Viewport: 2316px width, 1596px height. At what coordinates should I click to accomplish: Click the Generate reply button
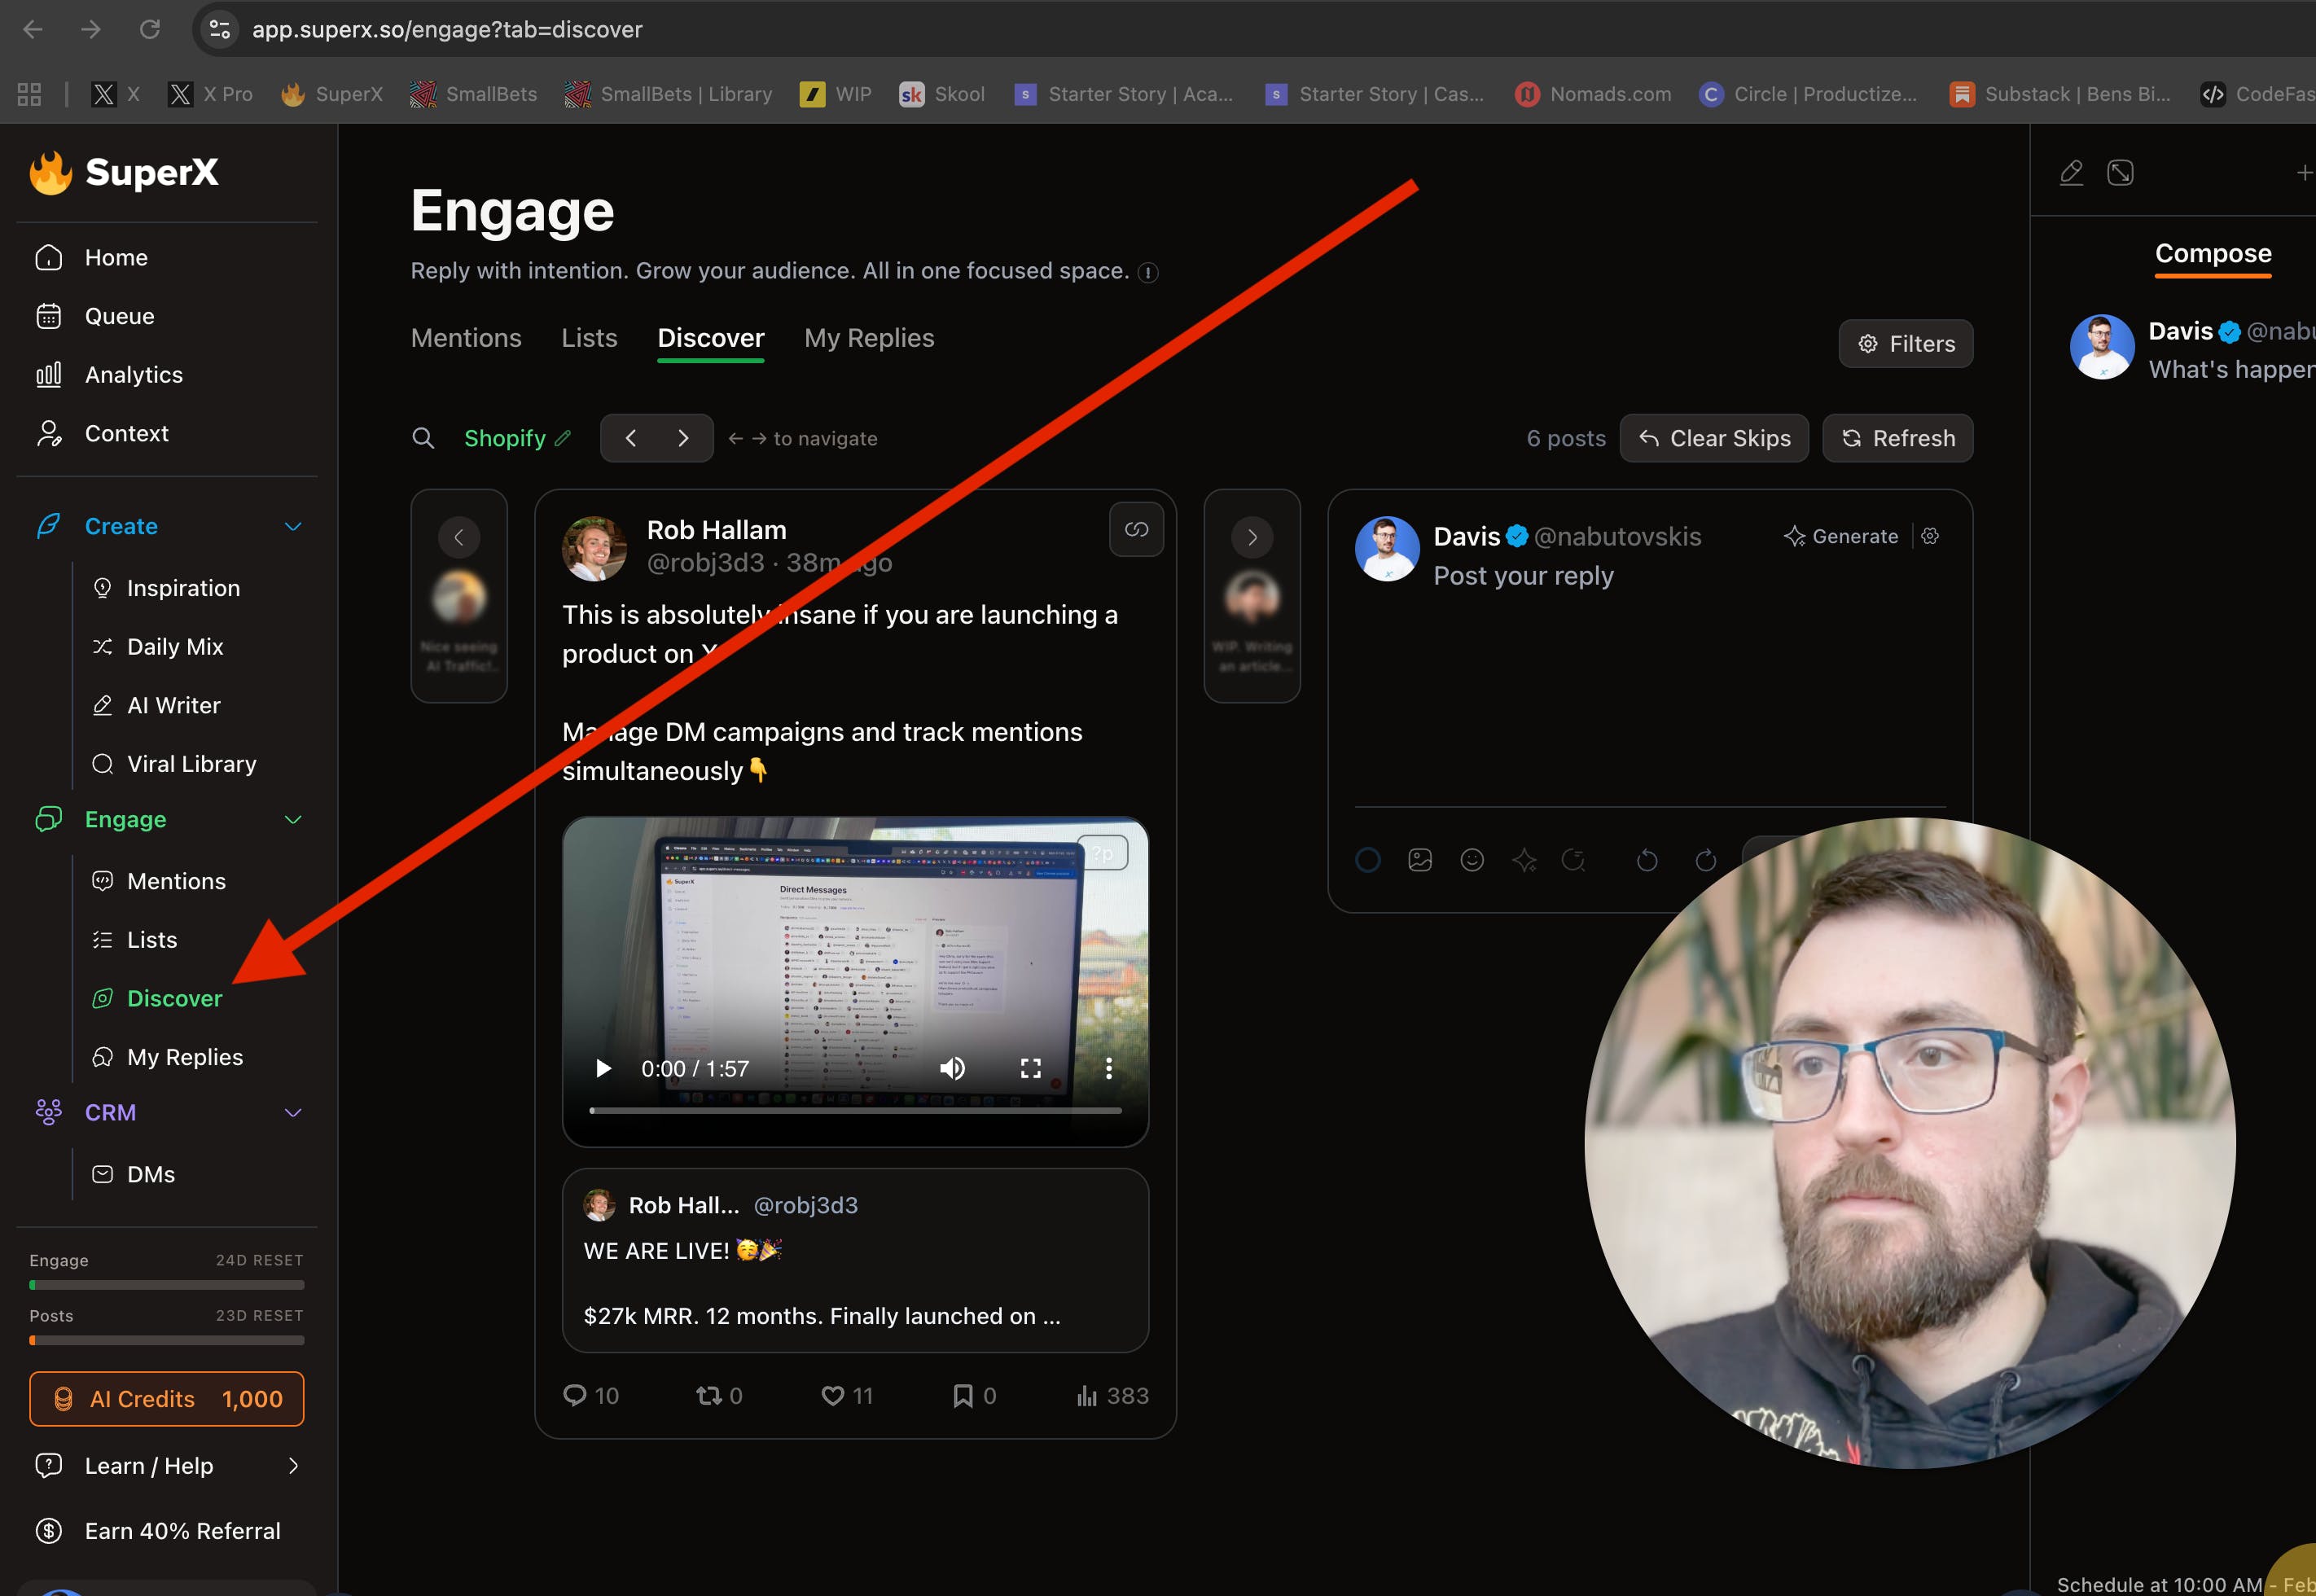click(1841, 536)
